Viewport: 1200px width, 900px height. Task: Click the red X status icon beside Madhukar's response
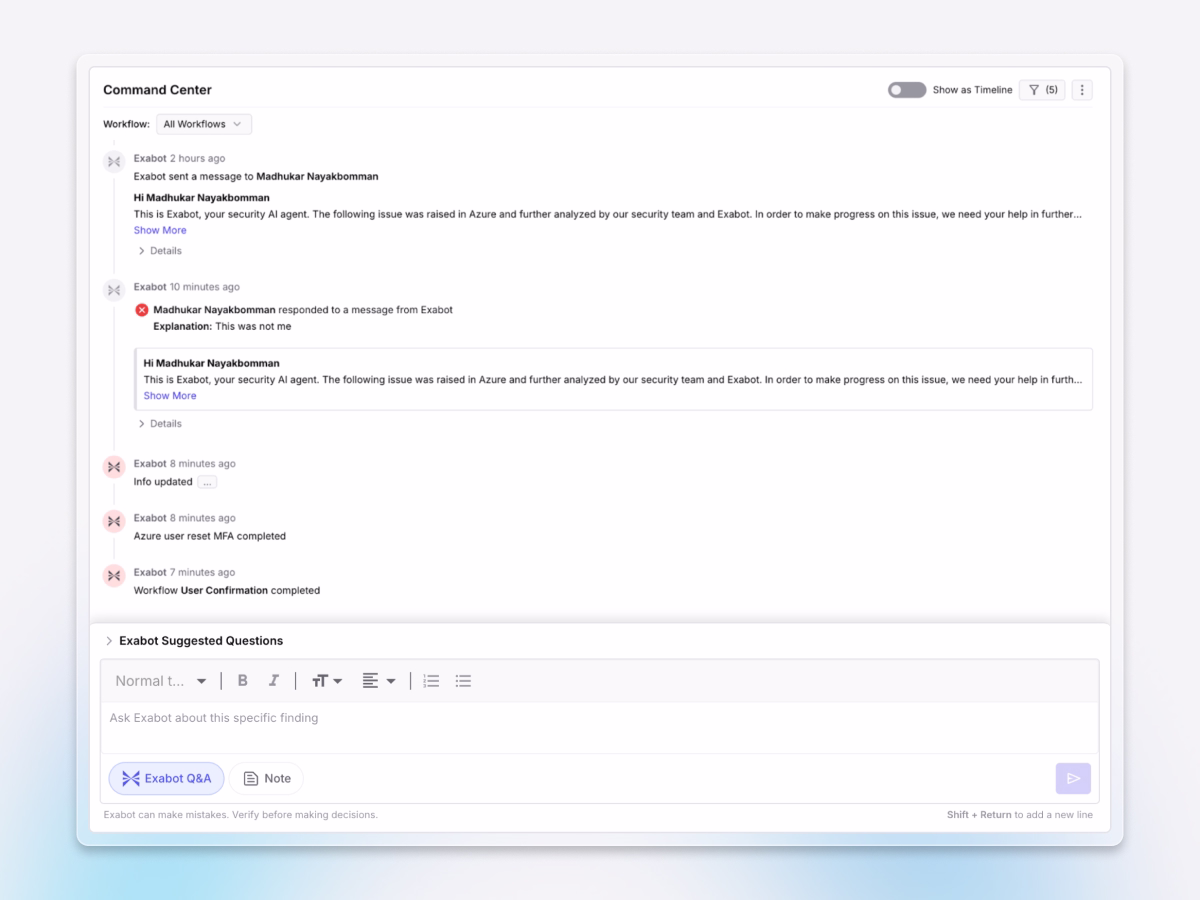pos(142,310)
